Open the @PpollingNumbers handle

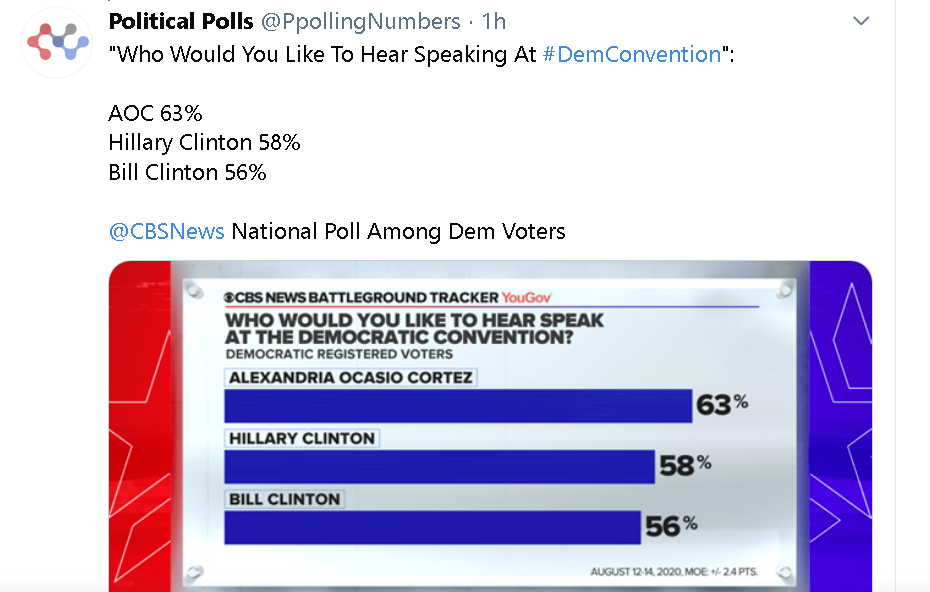coord(361,22)
